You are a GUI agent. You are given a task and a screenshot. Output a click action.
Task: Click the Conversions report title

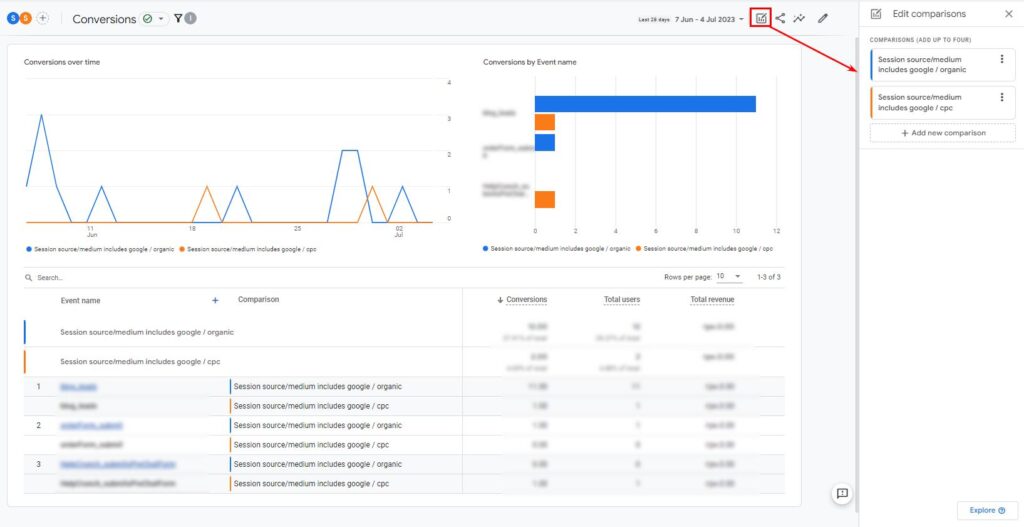[x=104, y=19]
